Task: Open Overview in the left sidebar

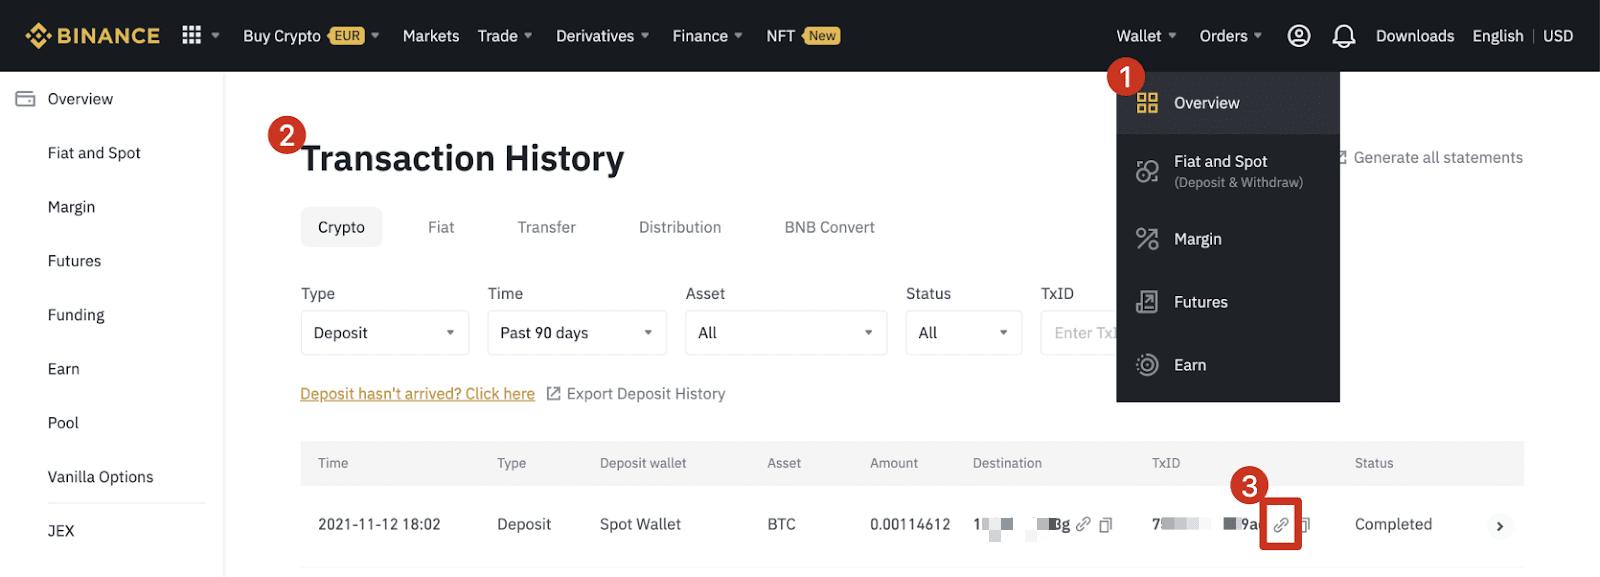Action: (80, 99)
